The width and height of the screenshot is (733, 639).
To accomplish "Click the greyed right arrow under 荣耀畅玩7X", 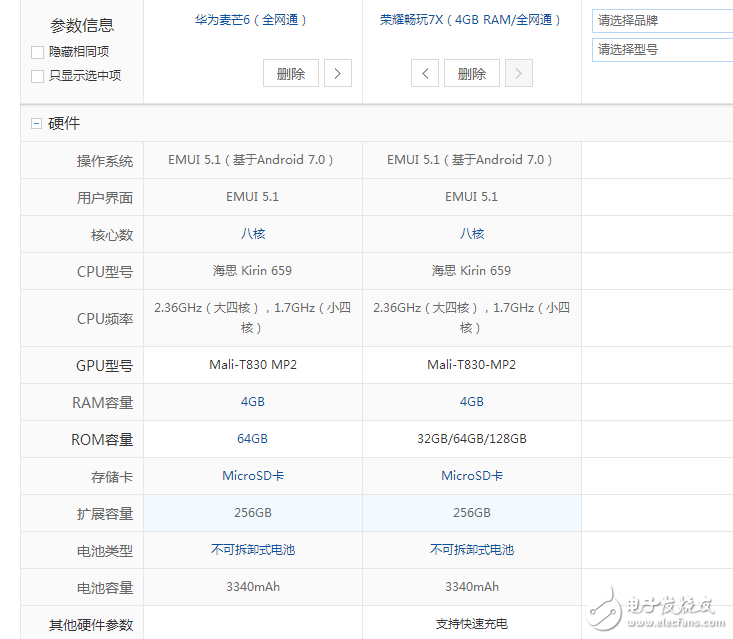I will (x=518, y=73).
